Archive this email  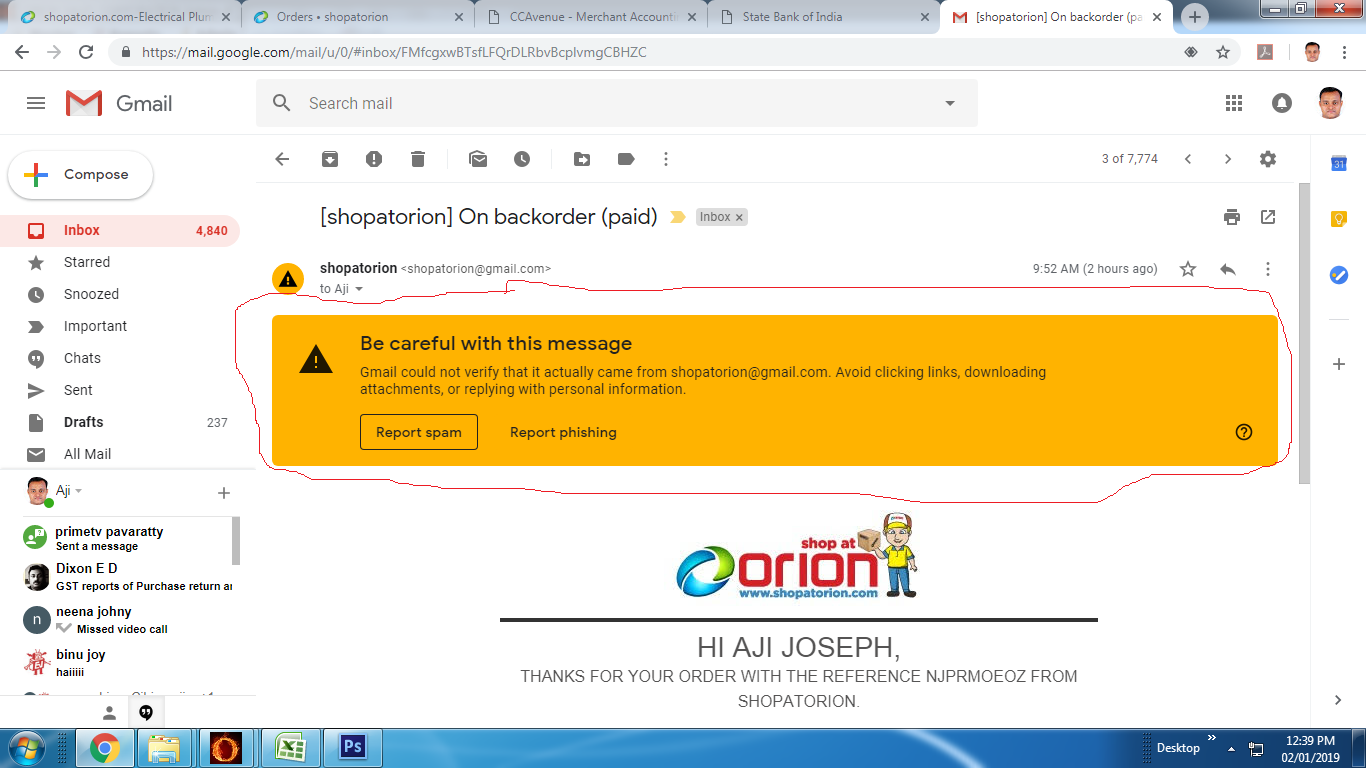coord(330,159)
